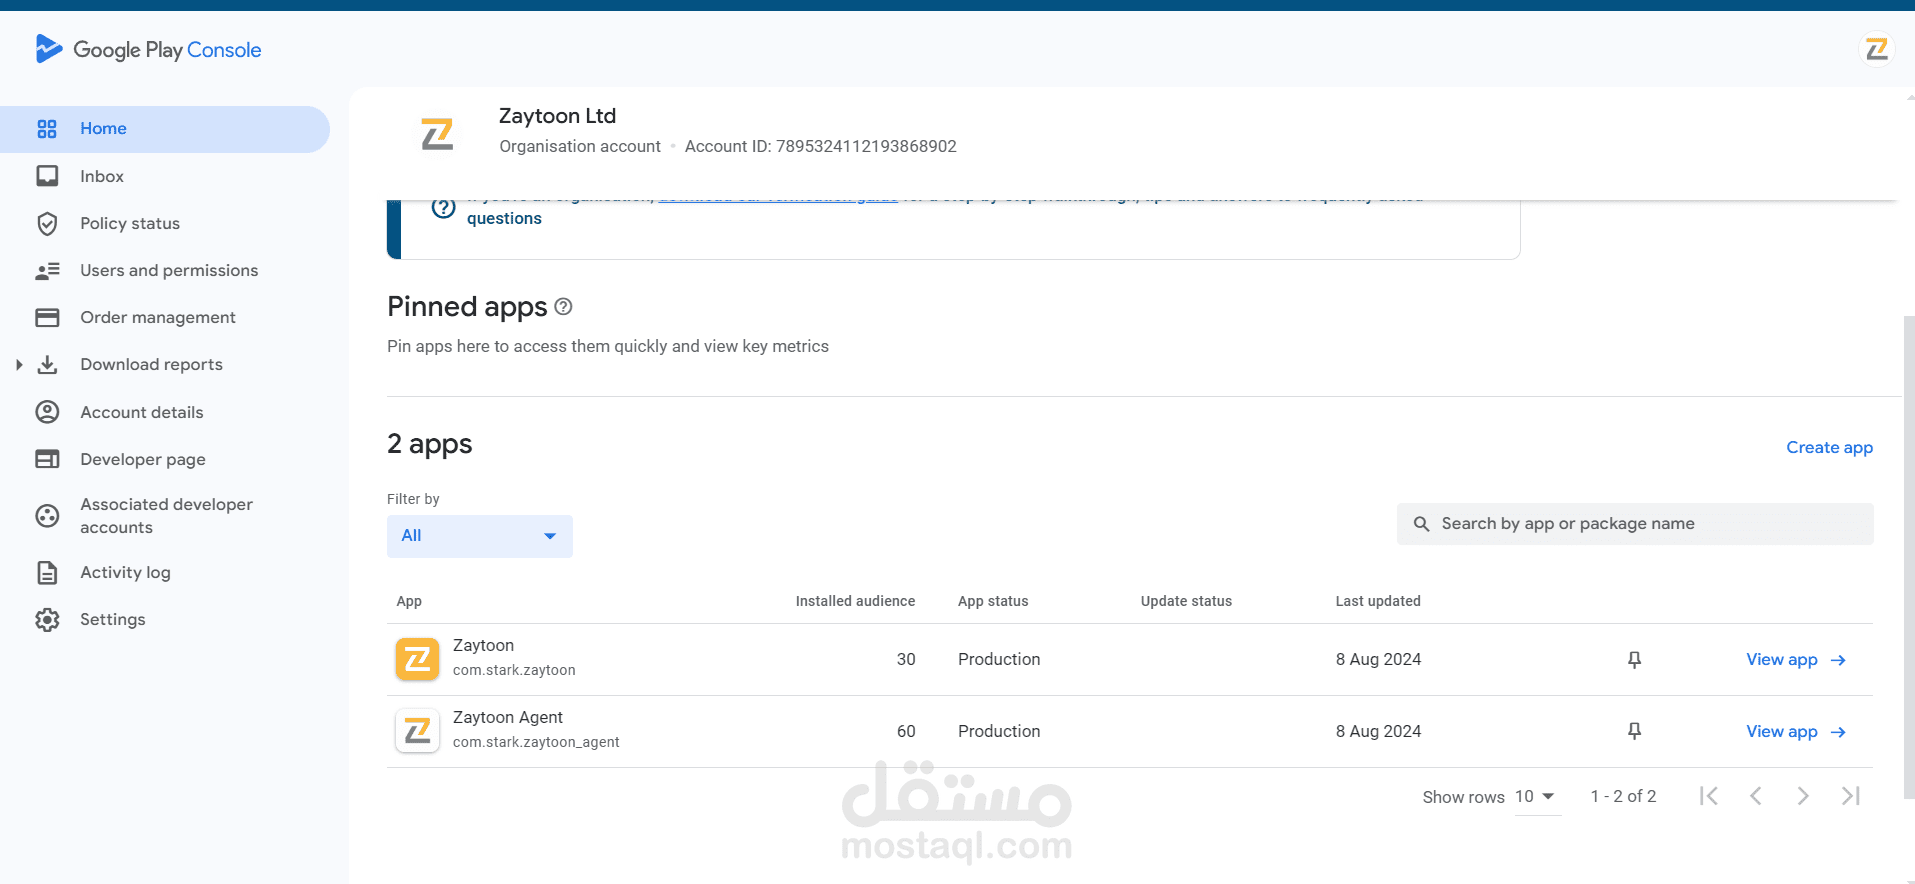Screen dimensions: 1915x884
Task: Click the App status column header
Action: click(x=993, y=601)
